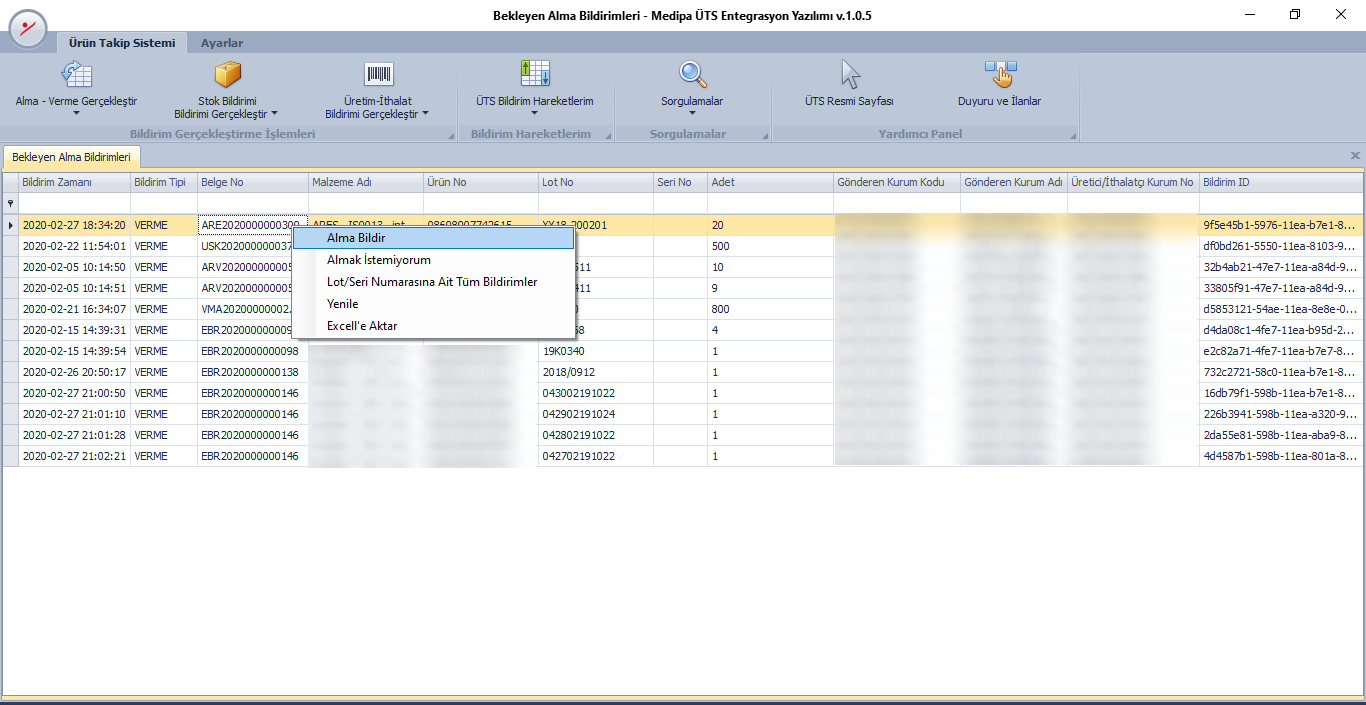Click the ÜTS Bildirim Hareketlerim icon

[x=535, y=74]
